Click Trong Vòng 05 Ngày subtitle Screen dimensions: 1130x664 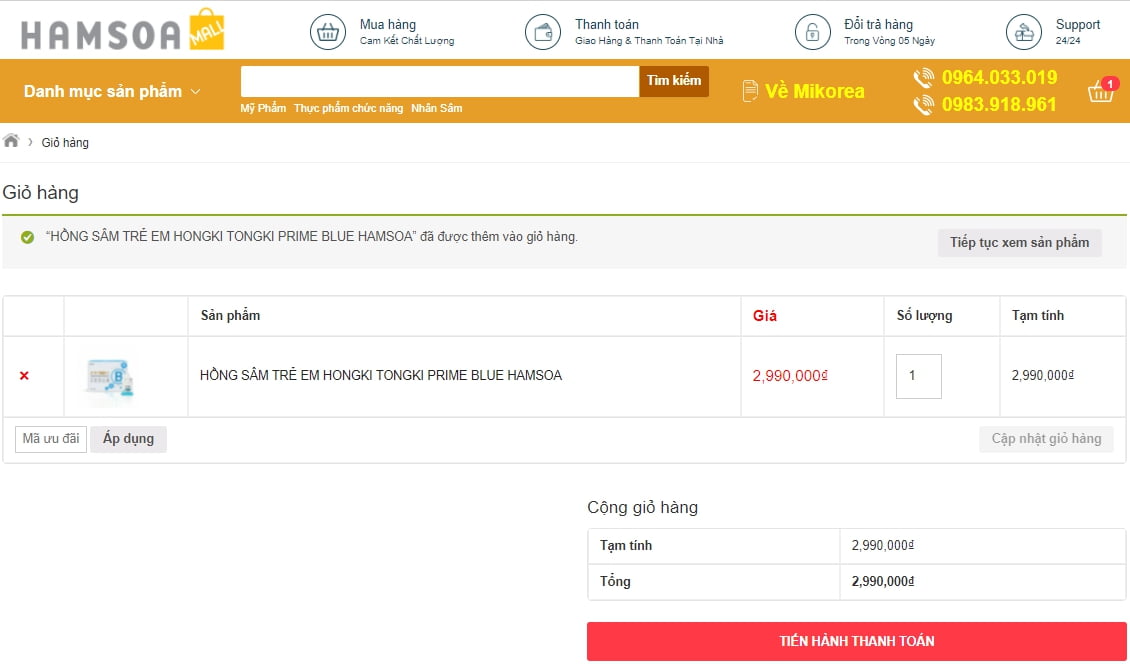pyautogui.click(x=889, y=41)
